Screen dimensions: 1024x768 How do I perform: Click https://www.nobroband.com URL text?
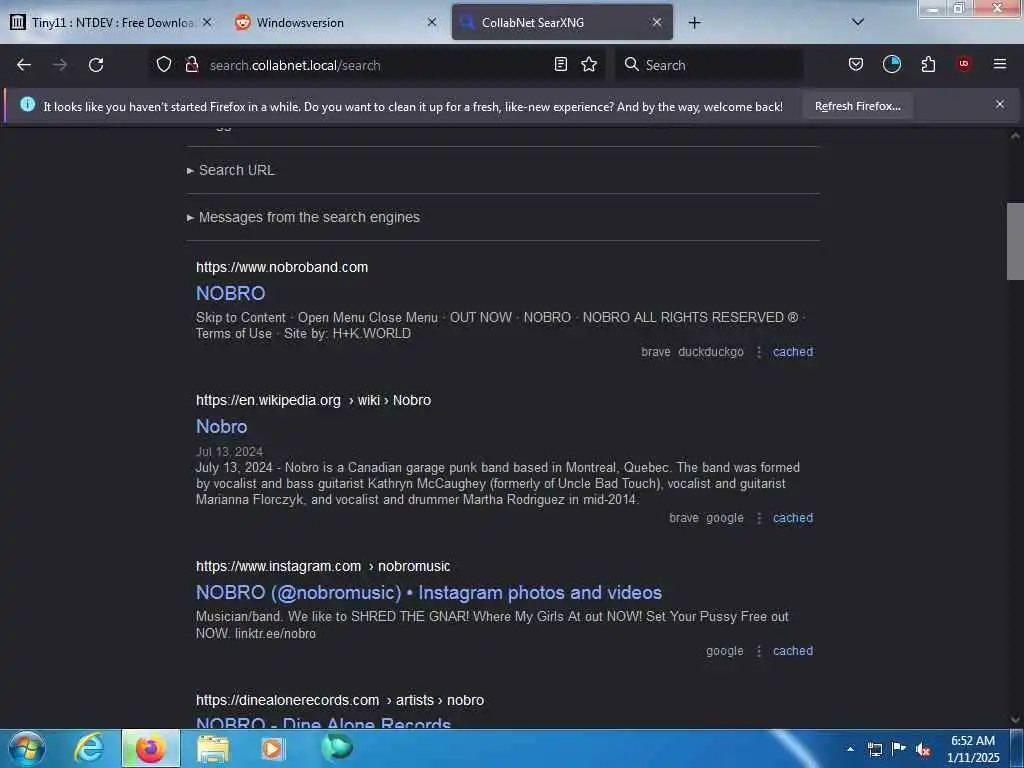[282, 267]
